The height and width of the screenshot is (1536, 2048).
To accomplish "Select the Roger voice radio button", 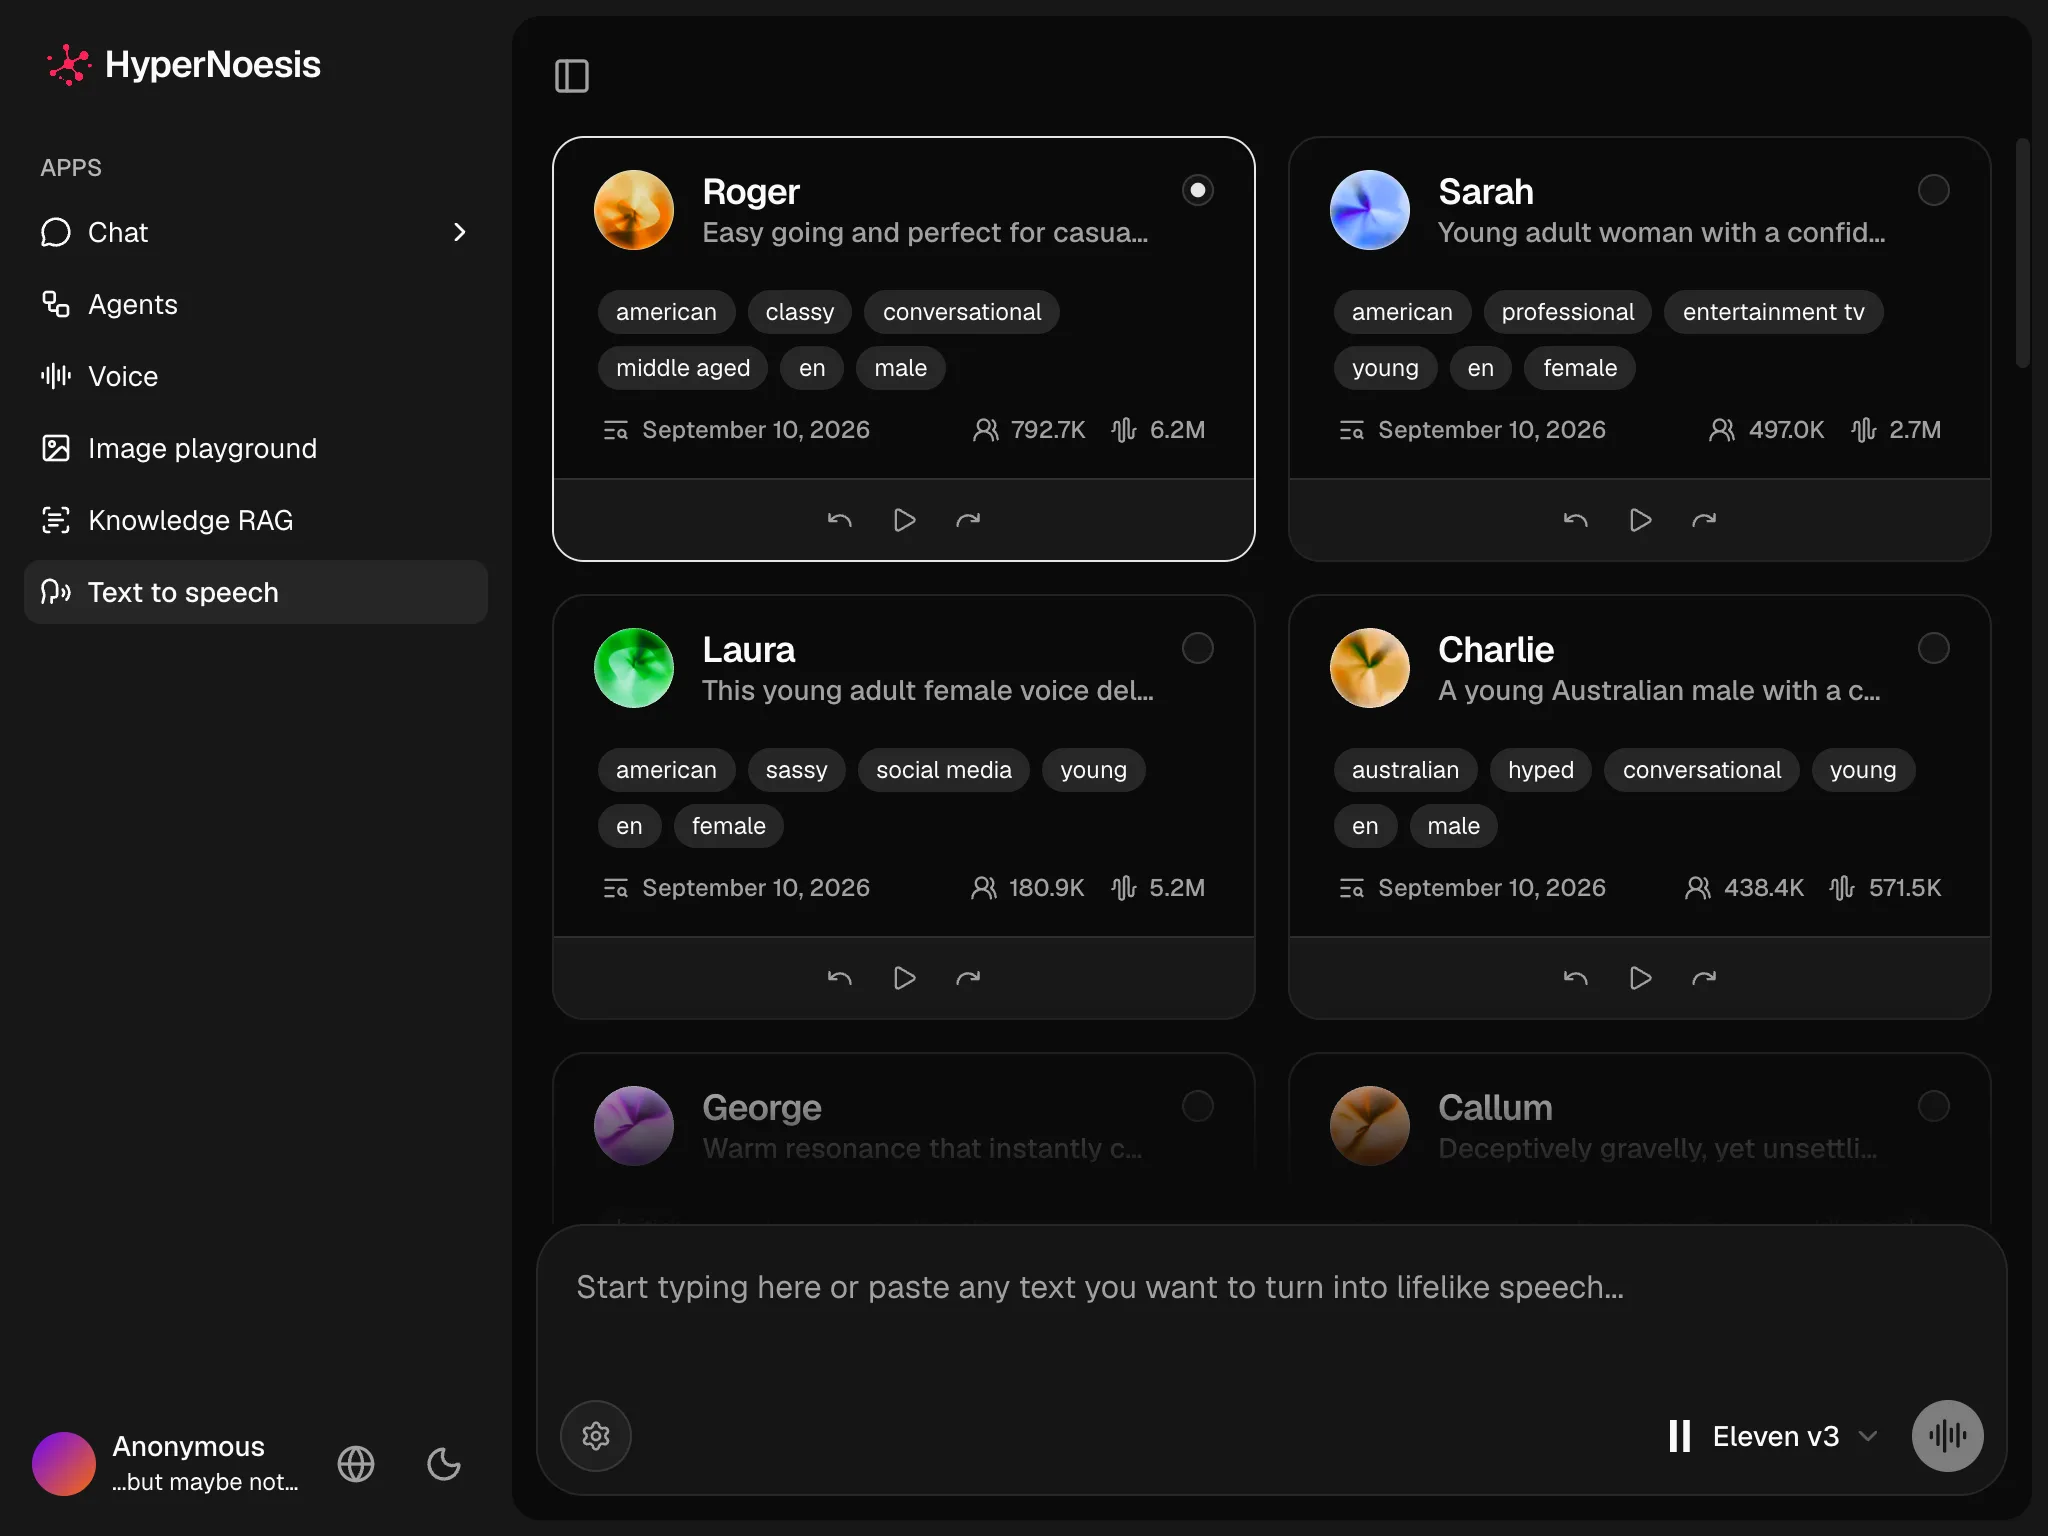I will coord(1198,190).
